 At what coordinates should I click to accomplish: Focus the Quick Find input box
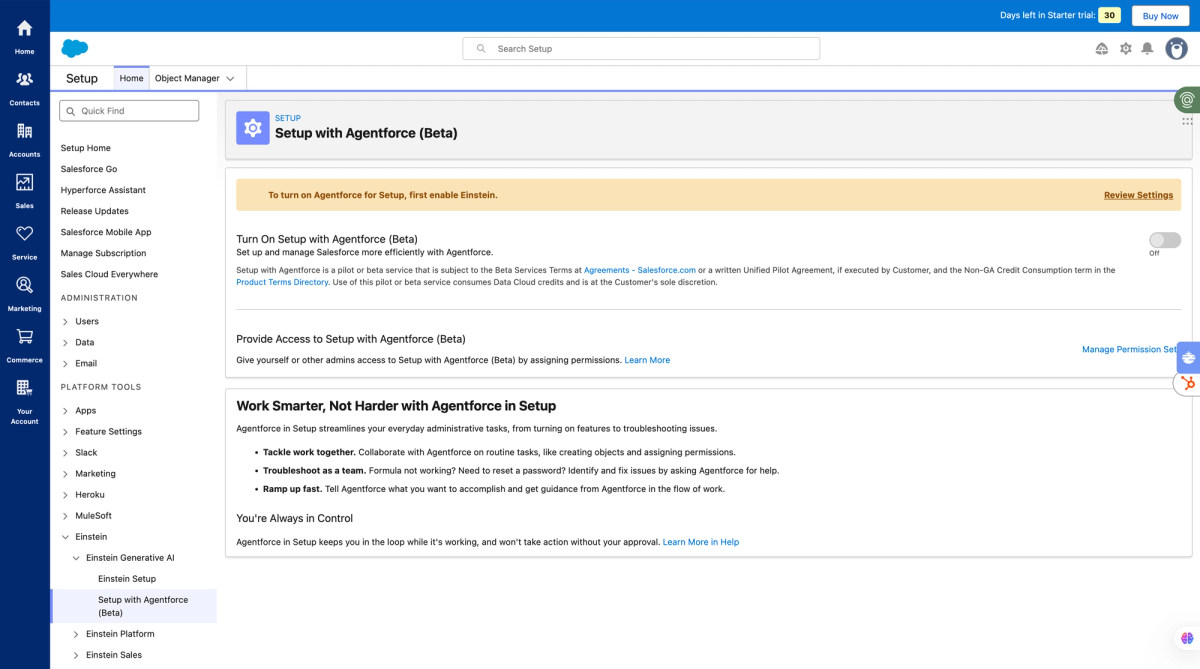(x=129, y=111)
